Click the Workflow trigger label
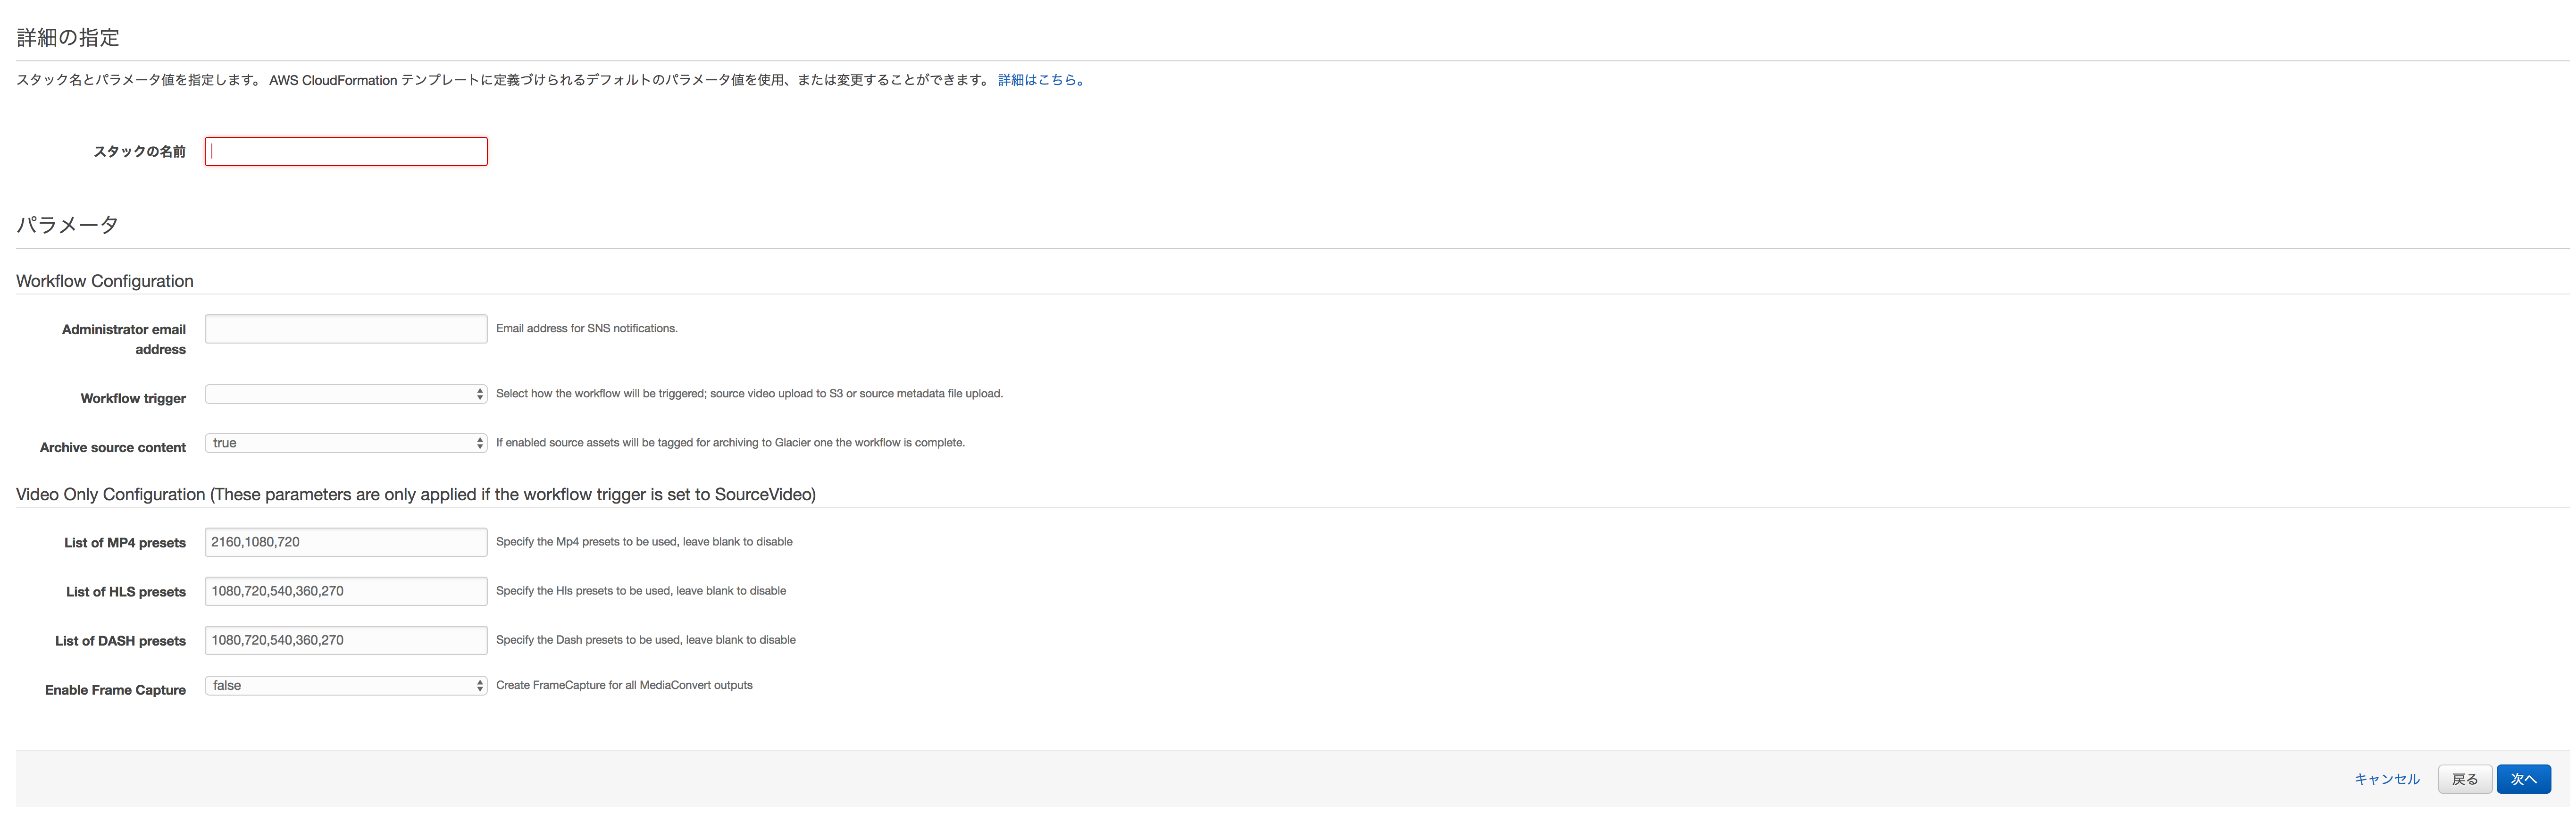Image resolution: width=2576 pixels, height=823 pixels. click(133, 399)
